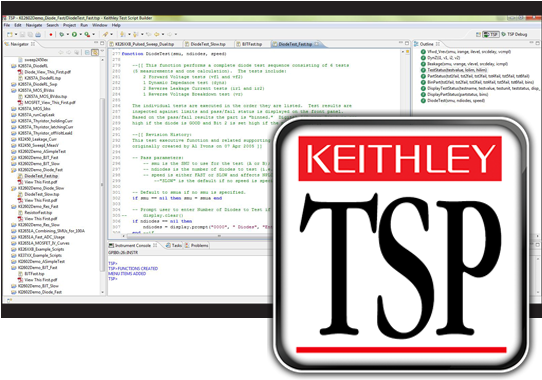The height and width of the screenshot is (380, 542).
Task: Switch to the TSP perspective button
Action: click(x=491, y=34)
